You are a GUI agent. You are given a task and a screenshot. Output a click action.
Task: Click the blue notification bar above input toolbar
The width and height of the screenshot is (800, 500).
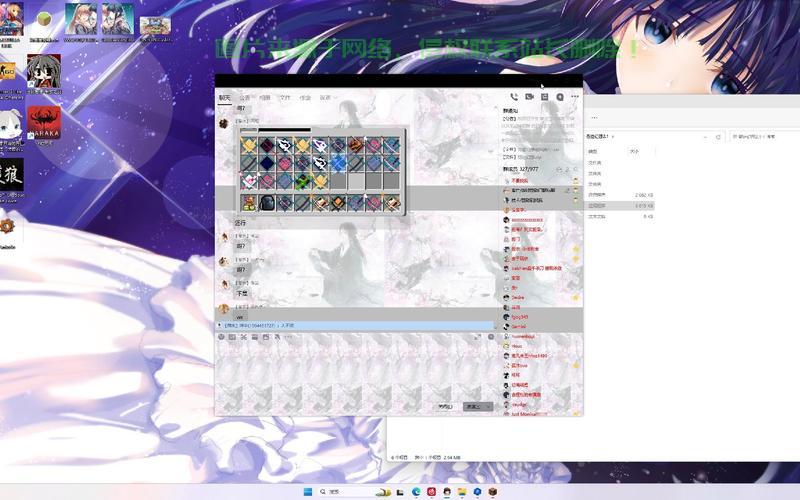355,326
